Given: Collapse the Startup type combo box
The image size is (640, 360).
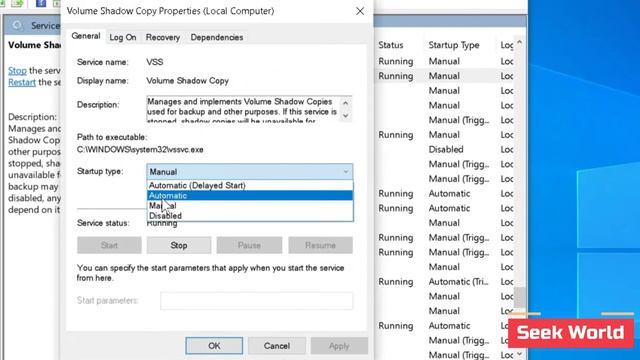Looking at the screenshot, I should 346,172.
